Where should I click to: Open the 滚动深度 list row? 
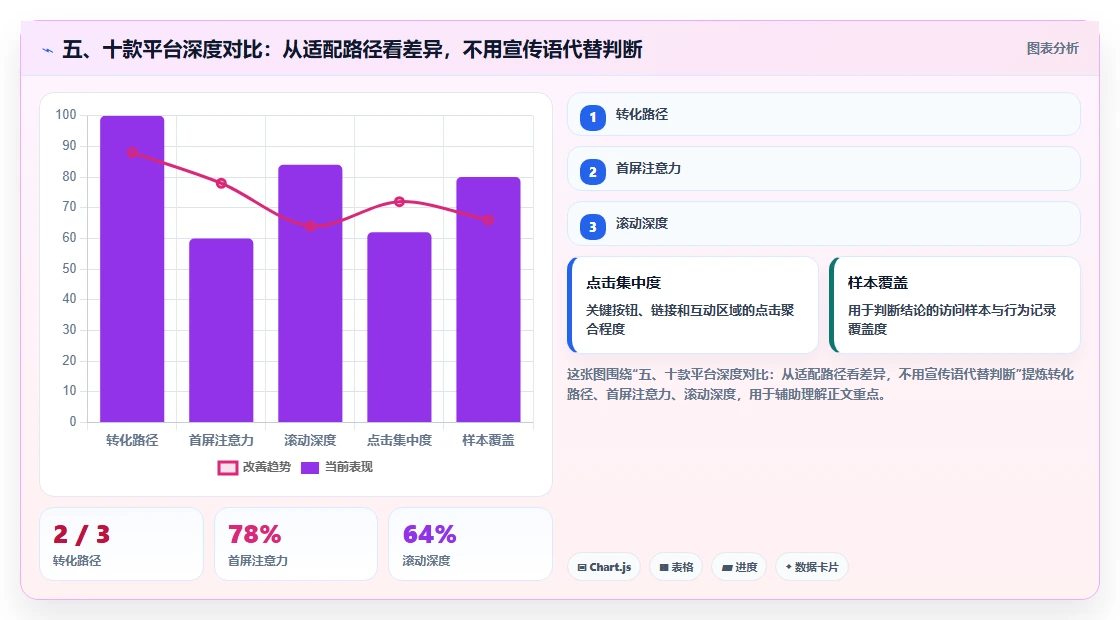[824, 224]
